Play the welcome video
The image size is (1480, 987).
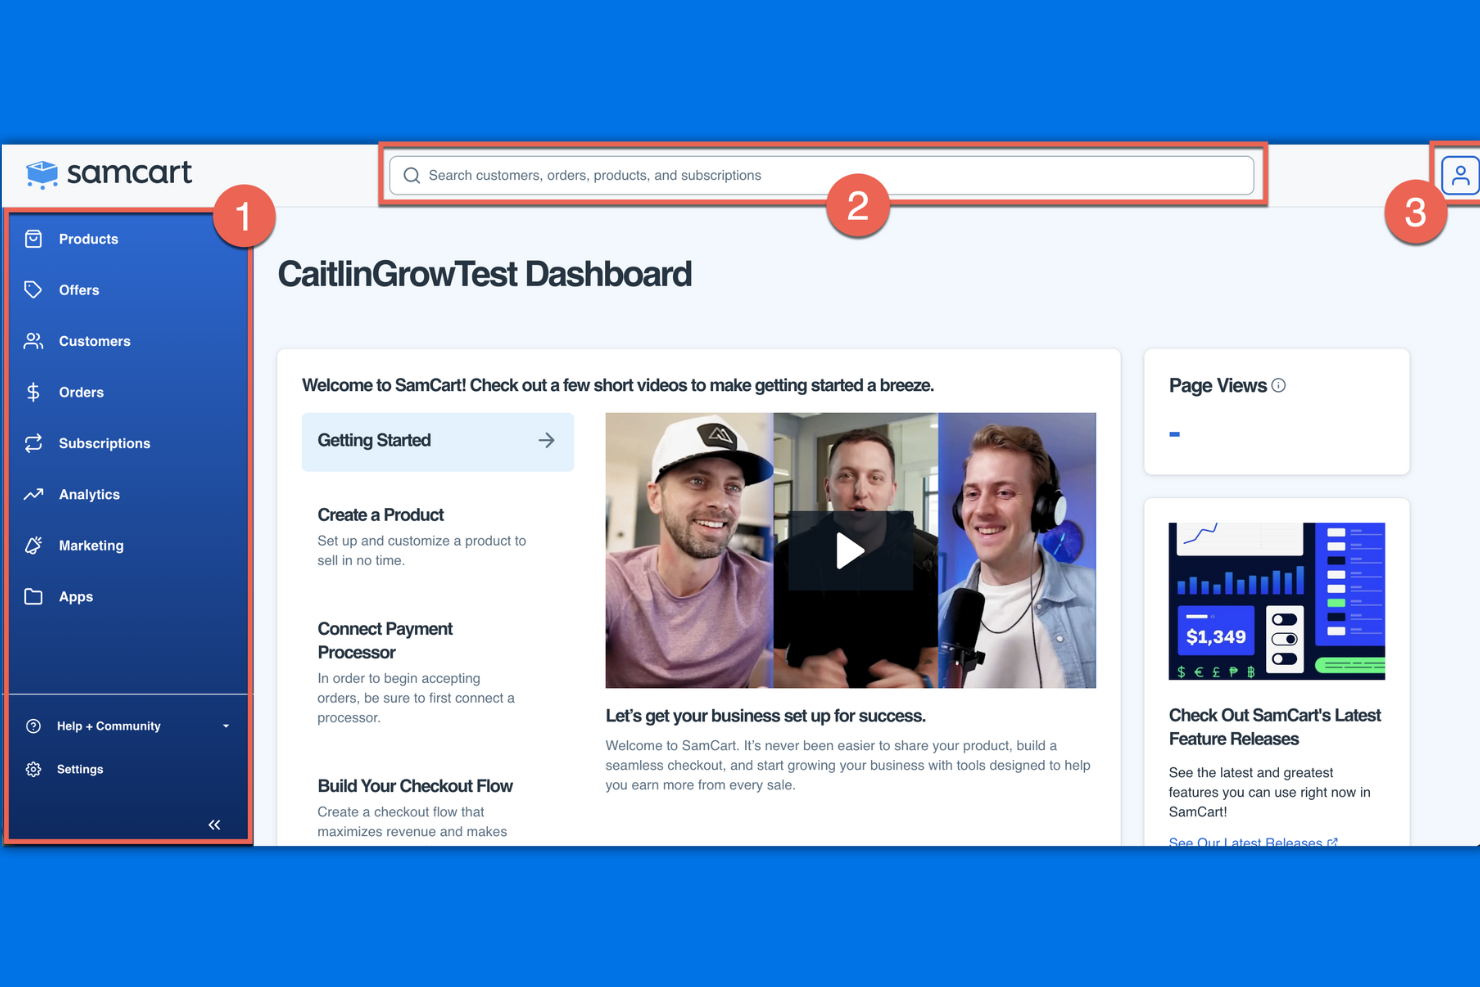(x=850, y=550)
